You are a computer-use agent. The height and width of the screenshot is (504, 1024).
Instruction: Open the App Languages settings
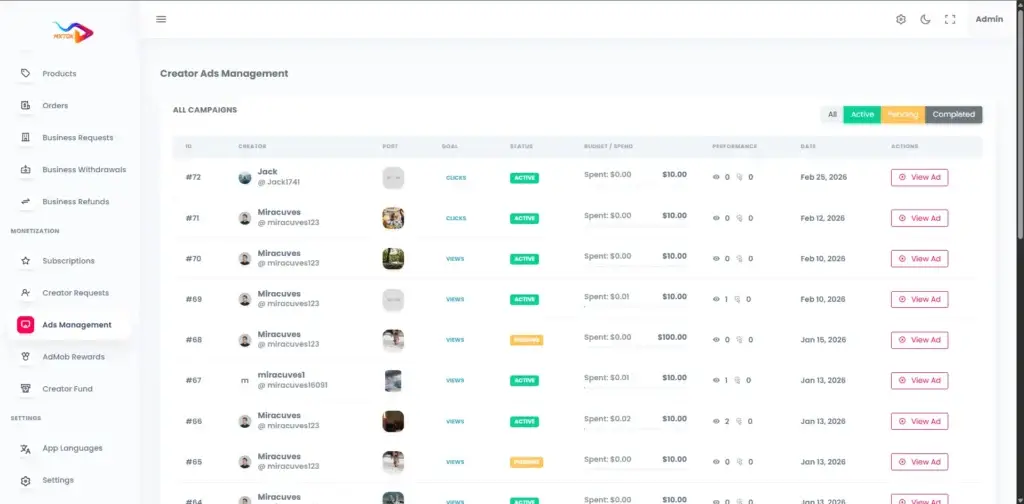tap(72, 449)
